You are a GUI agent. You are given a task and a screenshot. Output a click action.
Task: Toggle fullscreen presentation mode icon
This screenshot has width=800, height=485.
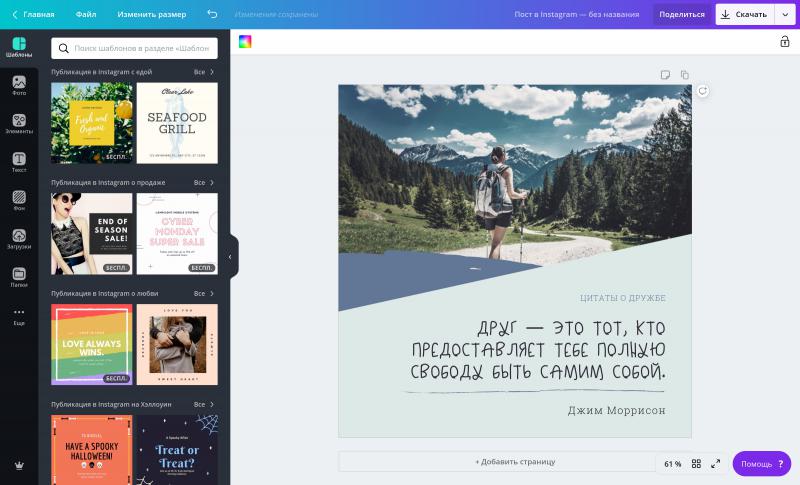click(x=715, y=464)
